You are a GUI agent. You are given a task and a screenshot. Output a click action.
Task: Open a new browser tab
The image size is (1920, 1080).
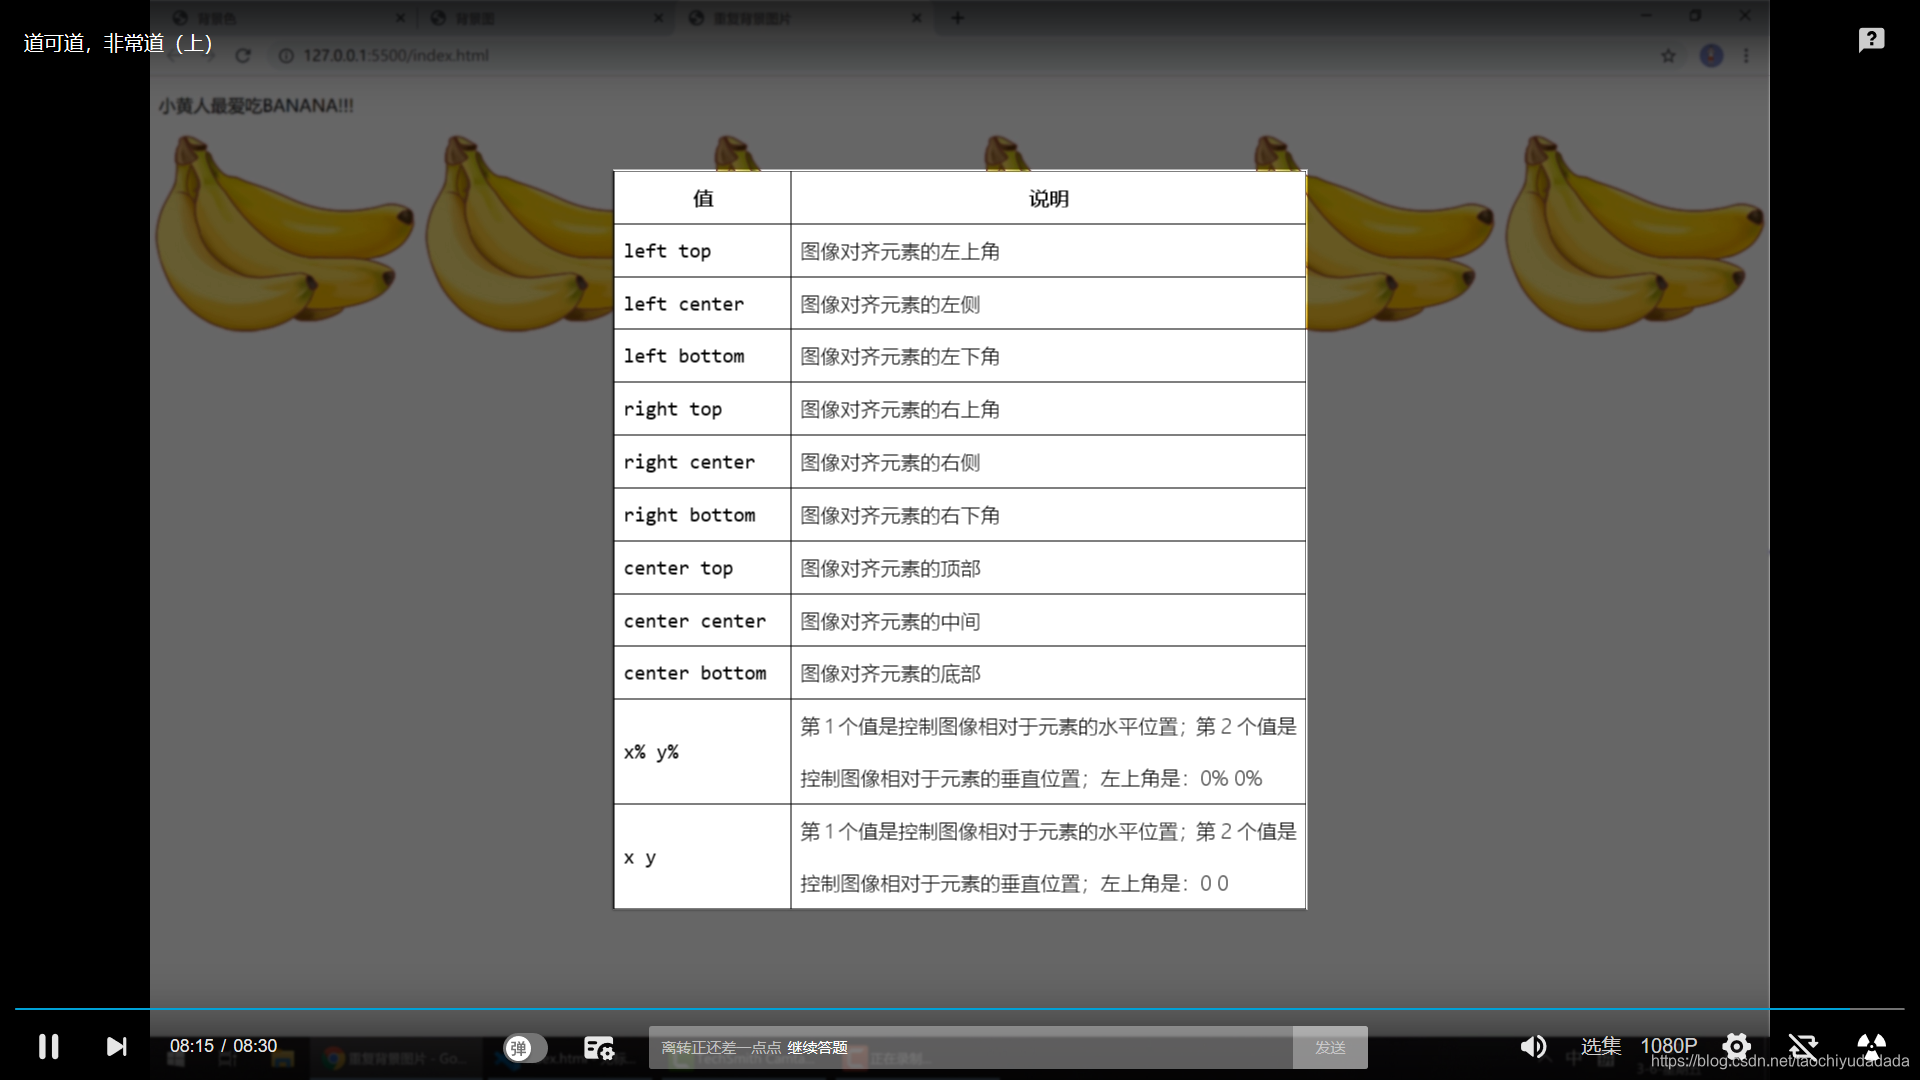coord(957,17)
